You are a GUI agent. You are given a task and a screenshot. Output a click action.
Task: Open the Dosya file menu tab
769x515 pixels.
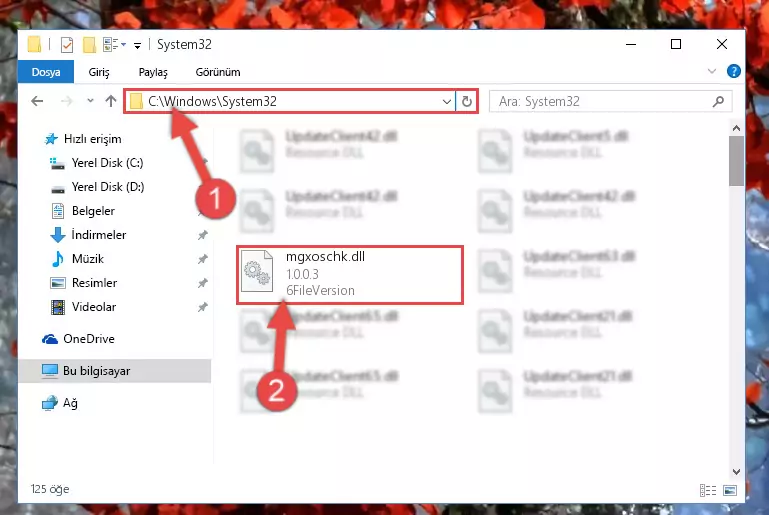click(46, 72)
